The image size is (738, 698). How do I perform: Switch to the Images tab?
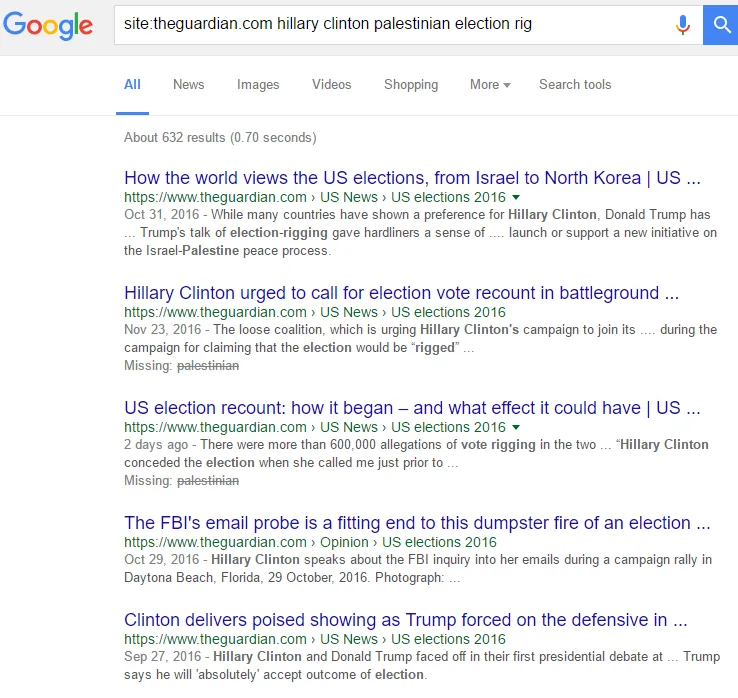(x=258, y=85)
